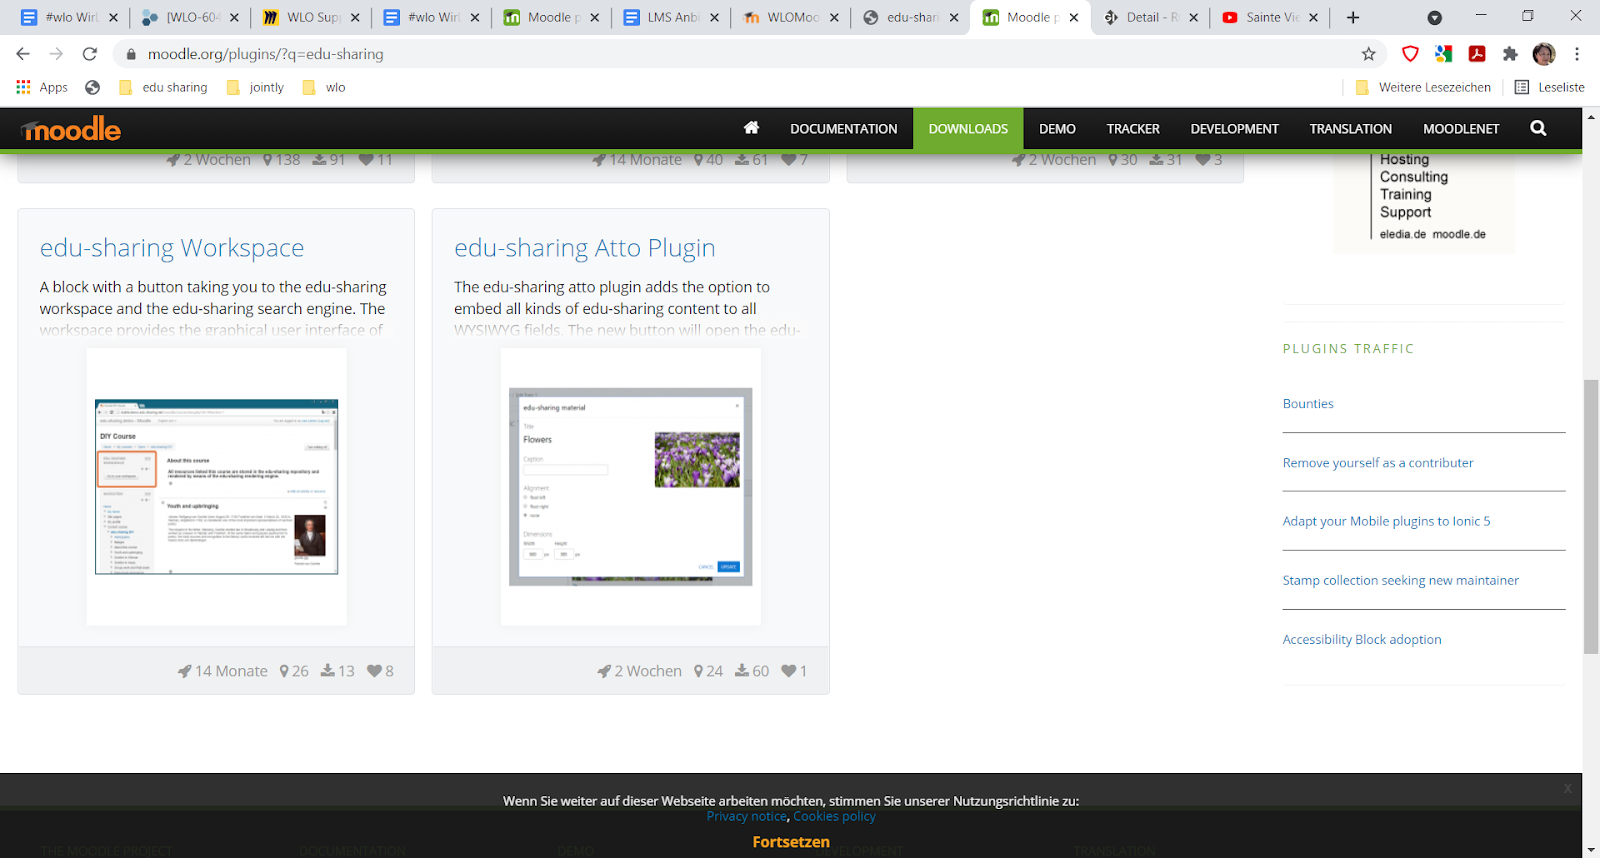Click the Moodle logo
Viewport: 1600px width, 858px height.
71,129
